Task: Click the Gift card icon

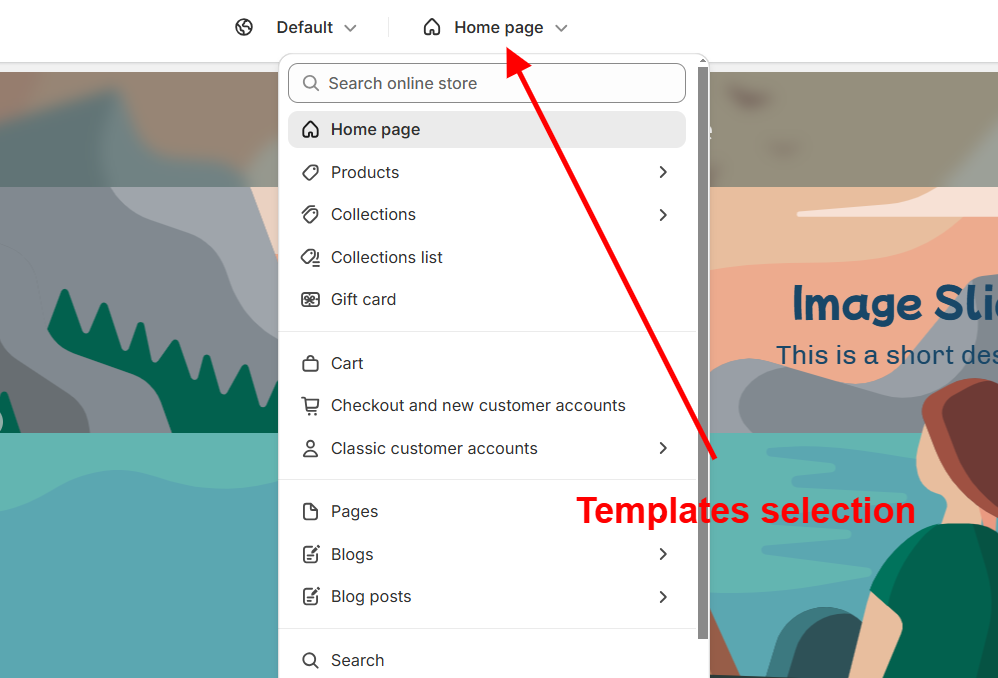Action: point(311,299)
